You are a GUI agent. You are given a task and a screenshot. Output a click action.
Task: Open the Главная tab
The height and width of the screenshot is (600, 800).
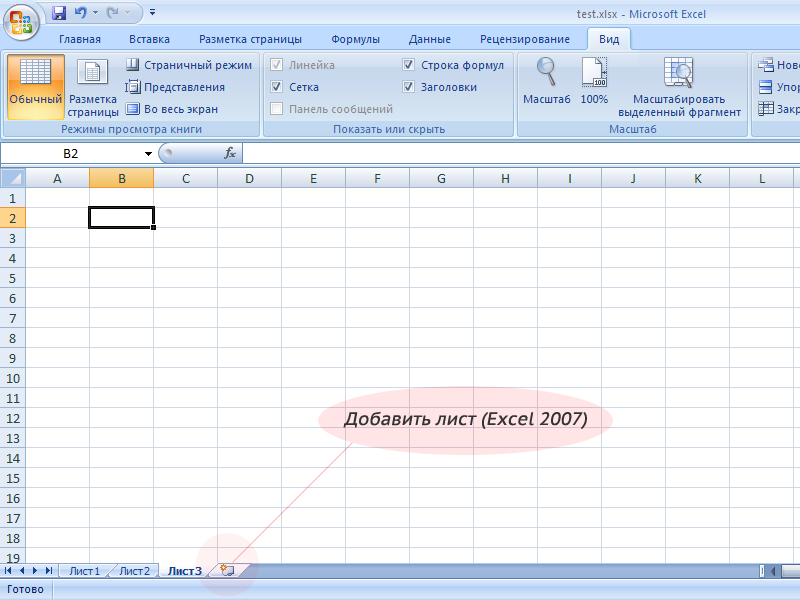point(80,39)
